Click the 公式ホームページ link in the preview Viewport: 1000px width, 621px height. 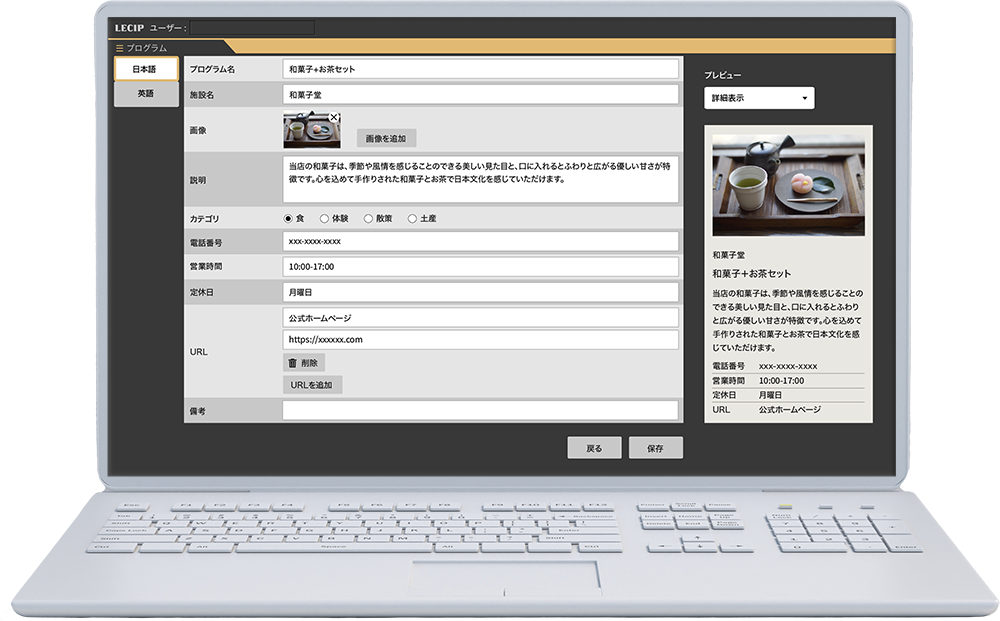pyautogui.click(x=790, y=409)
